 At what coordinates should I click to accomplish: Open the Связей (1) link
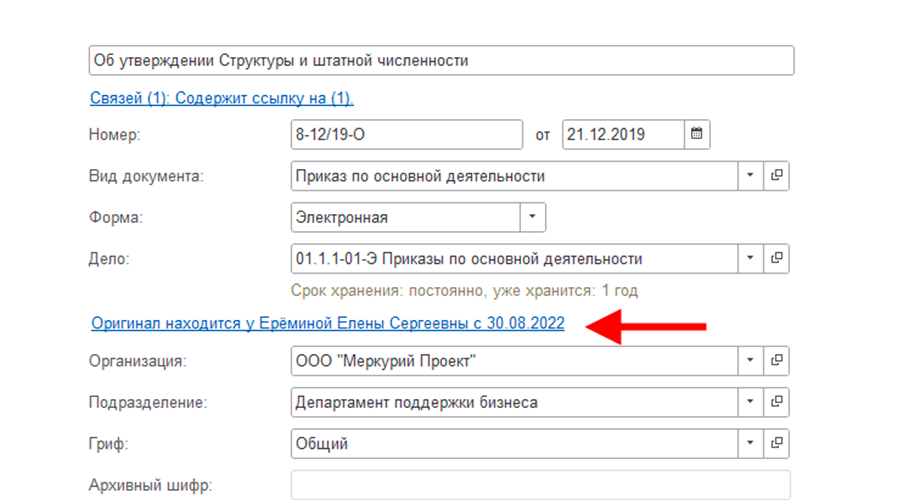coord(222,98)
